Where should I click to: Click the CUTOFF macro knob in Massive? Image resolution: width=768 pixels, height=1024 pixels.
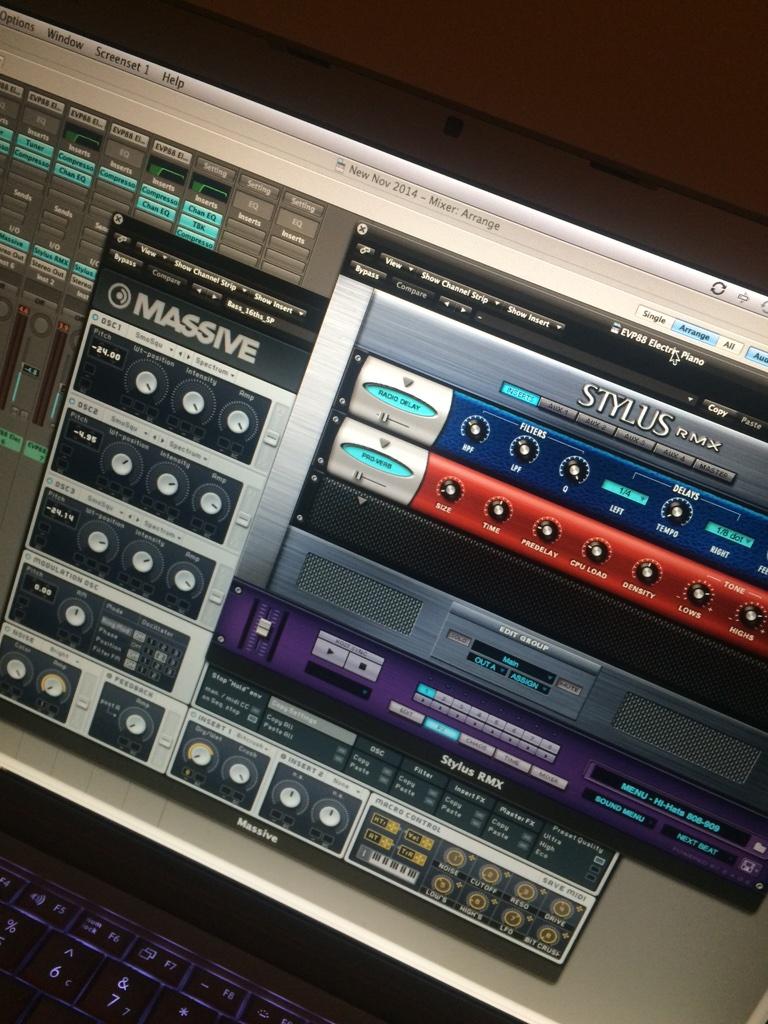488,874
